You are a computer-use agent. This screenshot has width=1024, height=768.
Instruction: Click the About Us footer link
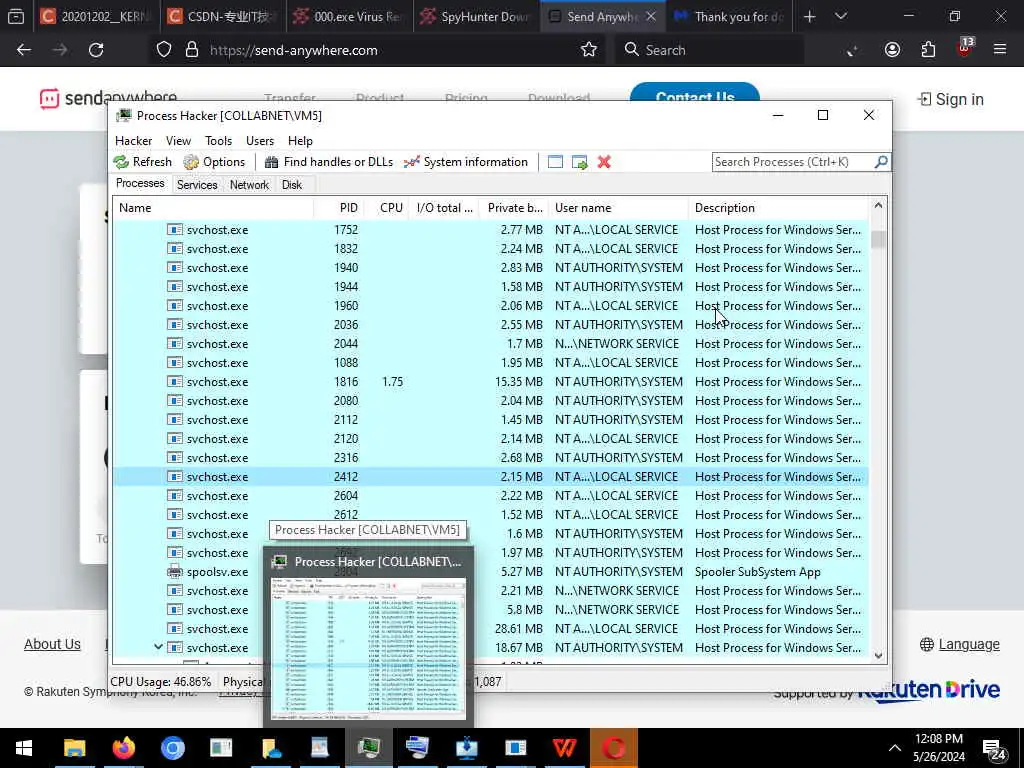(52, 644)
